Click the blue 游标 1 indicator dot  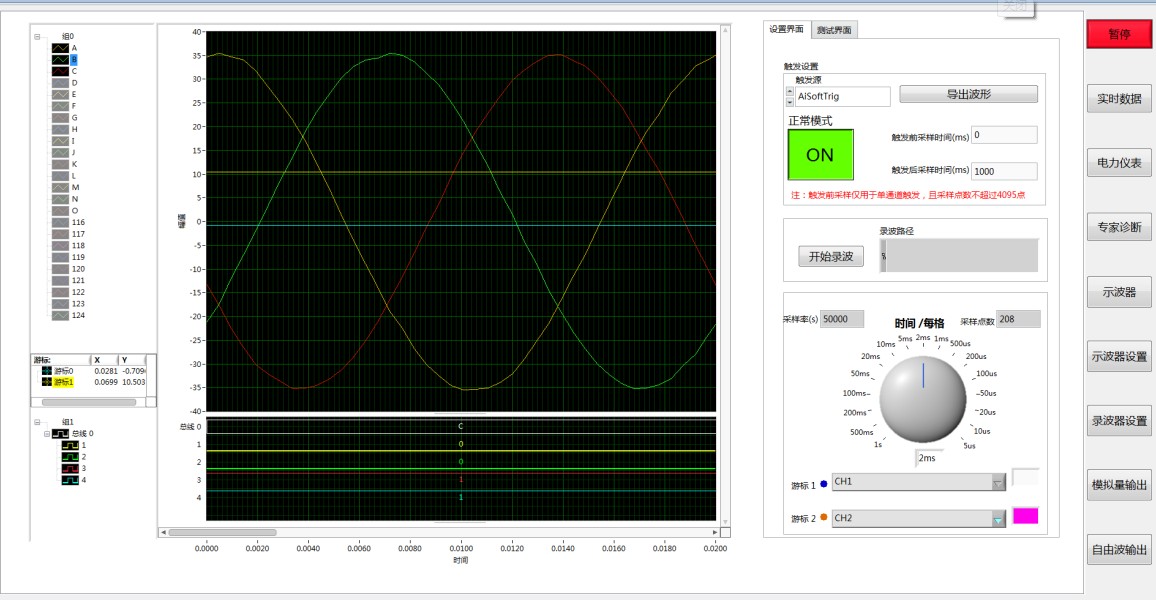pyautogui.click(x=824, y=484)
